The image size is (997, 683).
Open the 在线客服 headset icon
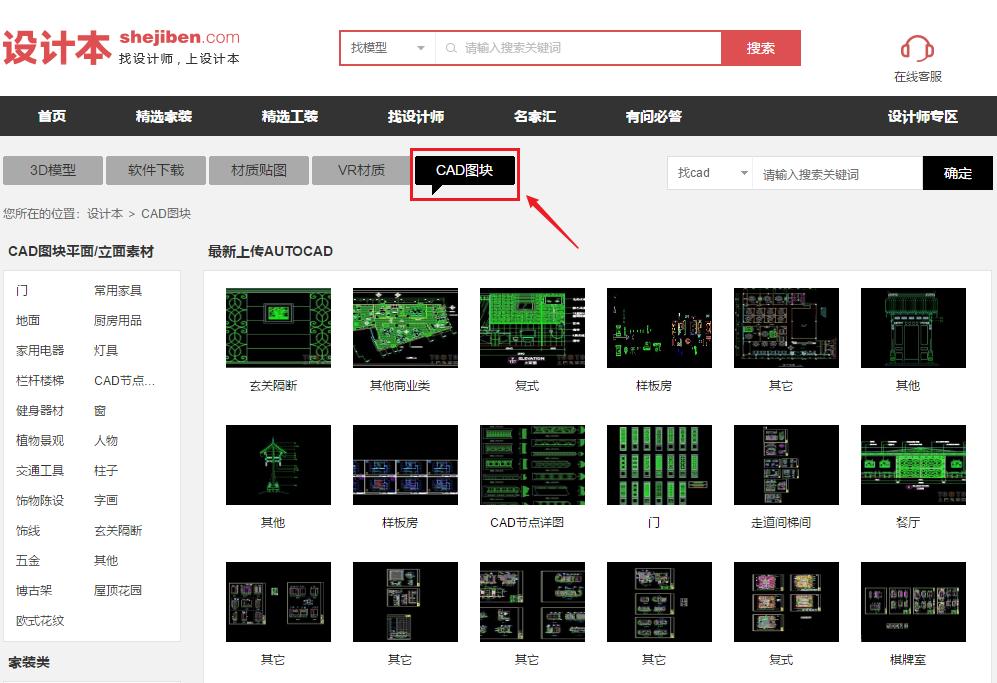point(916,49)
